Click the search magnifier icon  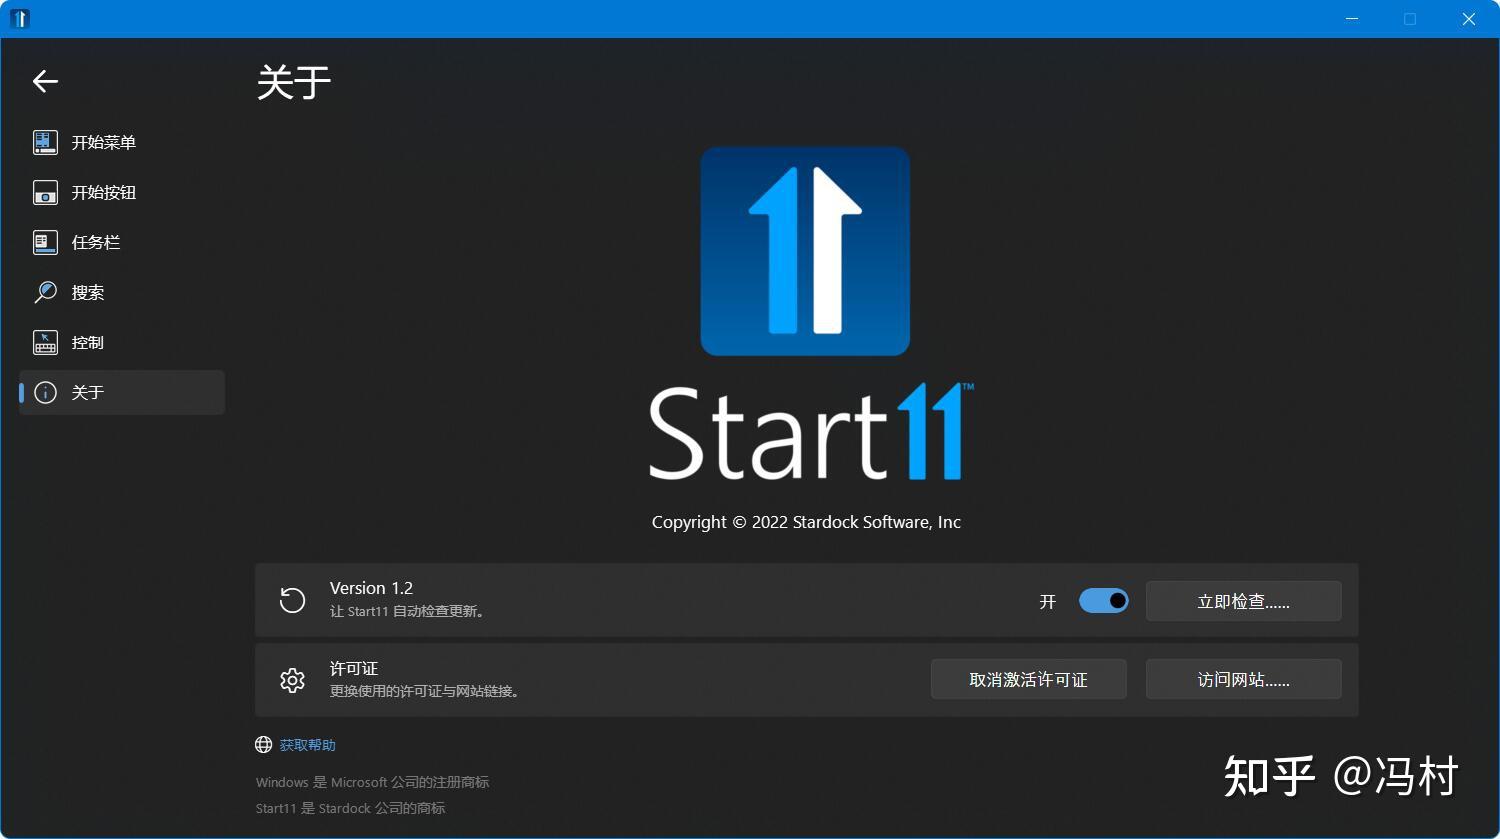tap(45, 292)
